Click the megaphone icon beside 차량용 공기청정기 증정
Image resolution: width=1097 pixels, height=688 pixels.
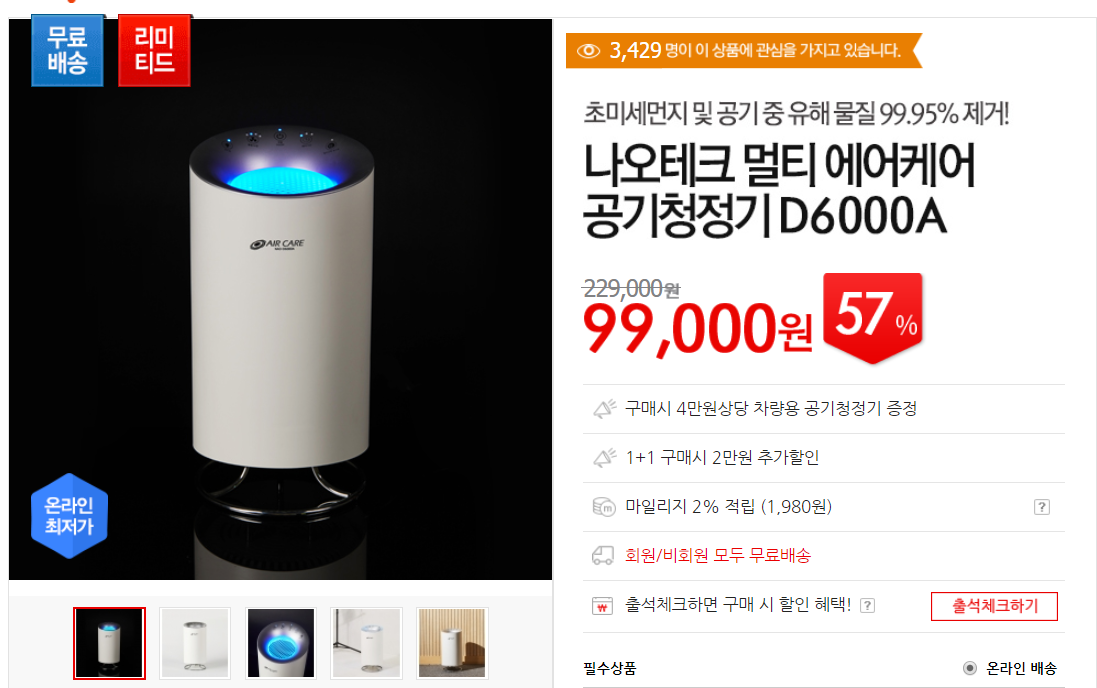coord(604,409)
